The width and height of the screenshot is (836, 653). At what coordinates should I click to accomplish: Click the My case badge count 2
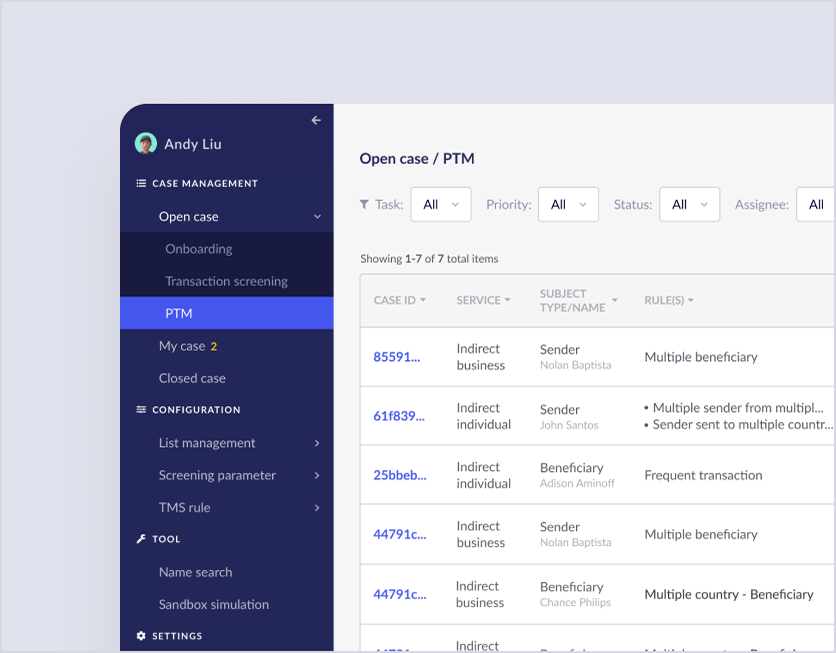coord(214,346)
